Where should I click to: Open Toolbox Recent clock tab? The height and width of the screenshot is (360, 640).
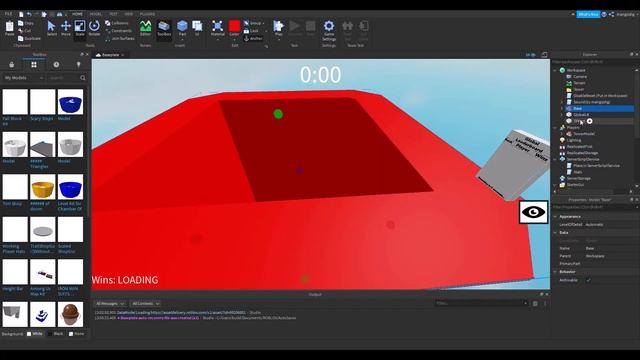pos(56,64)
